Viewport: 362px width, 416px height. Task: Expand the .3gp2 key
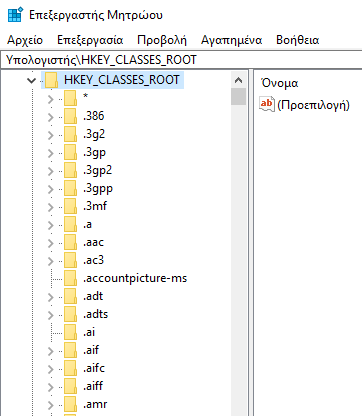click(50, 171)
